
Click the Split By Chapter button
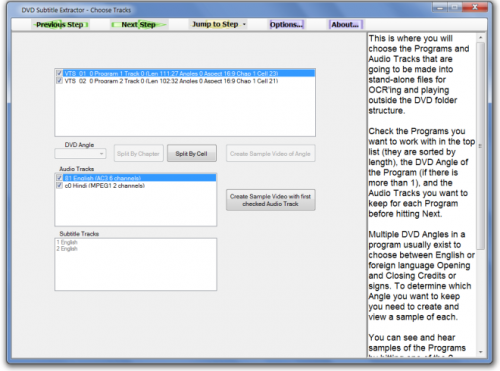(x=139, y=153)
